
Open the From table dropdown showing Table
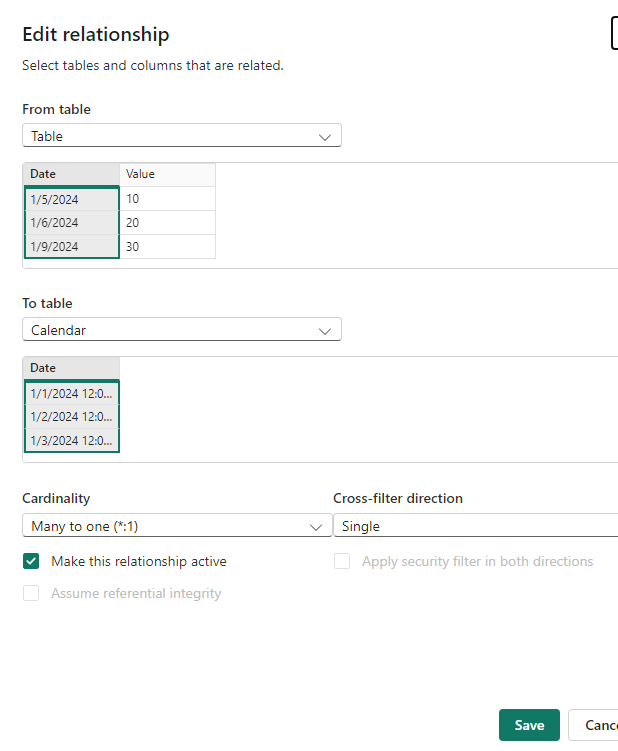[182, 136]
